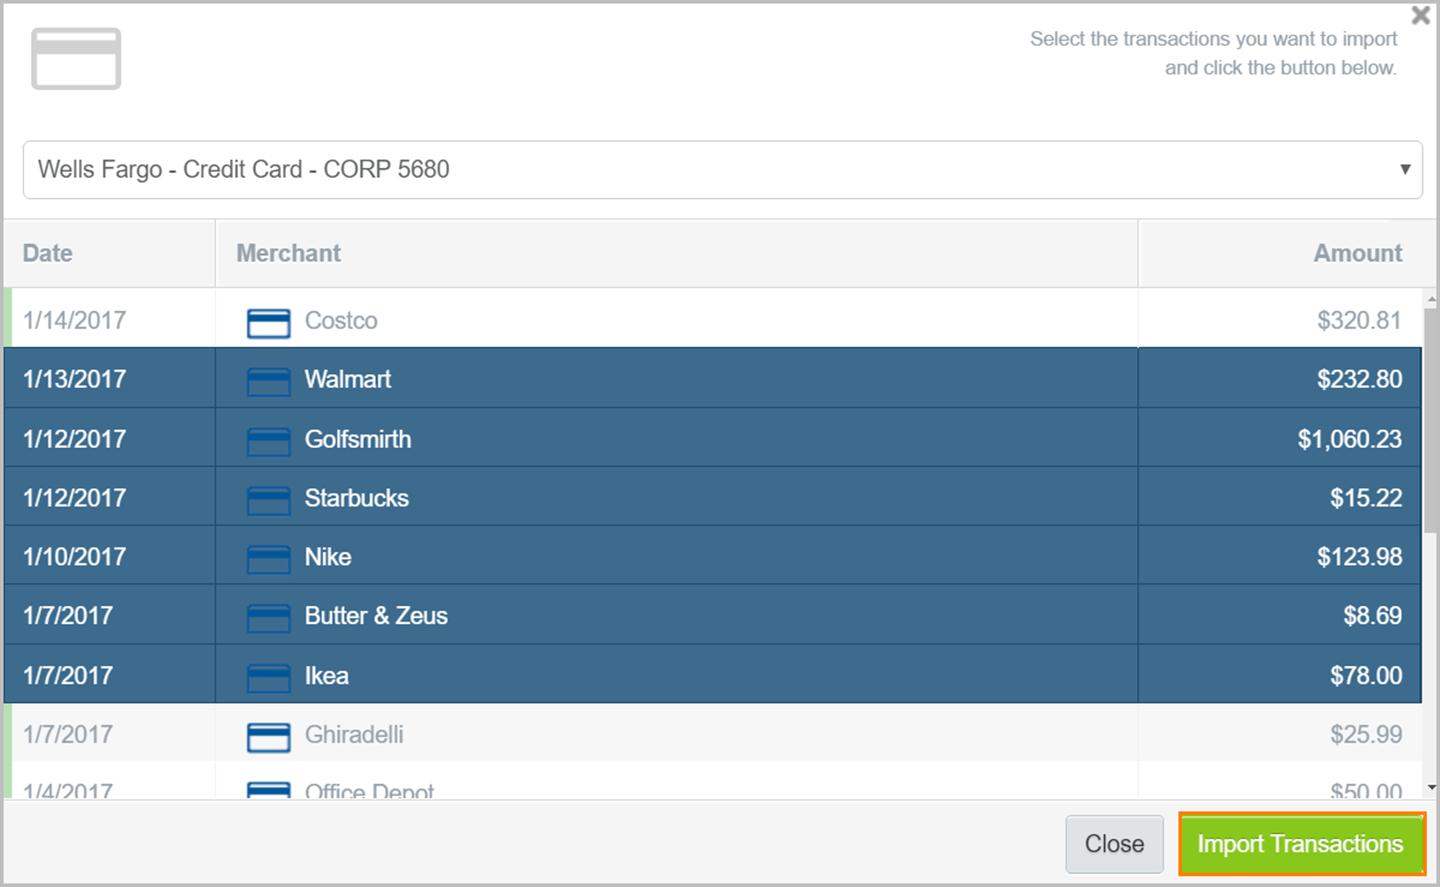Image resolution: width=1440 pixels, height=887 pixels.
Task: Click the $15.22 amount
Action: (1366, 498)
